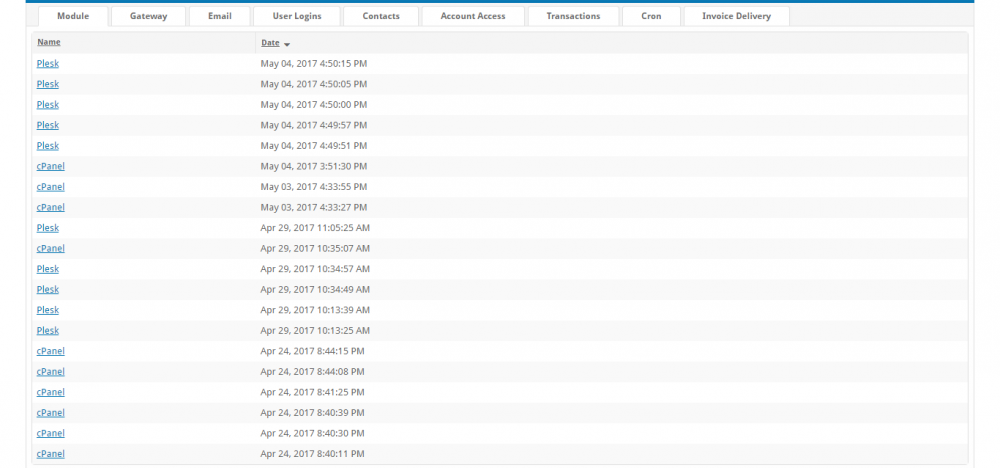This screenshot has height=468, width=1000.
Task: Click the date Apr 29, 2017 11:05:25 AM
Action: (315, 228)
